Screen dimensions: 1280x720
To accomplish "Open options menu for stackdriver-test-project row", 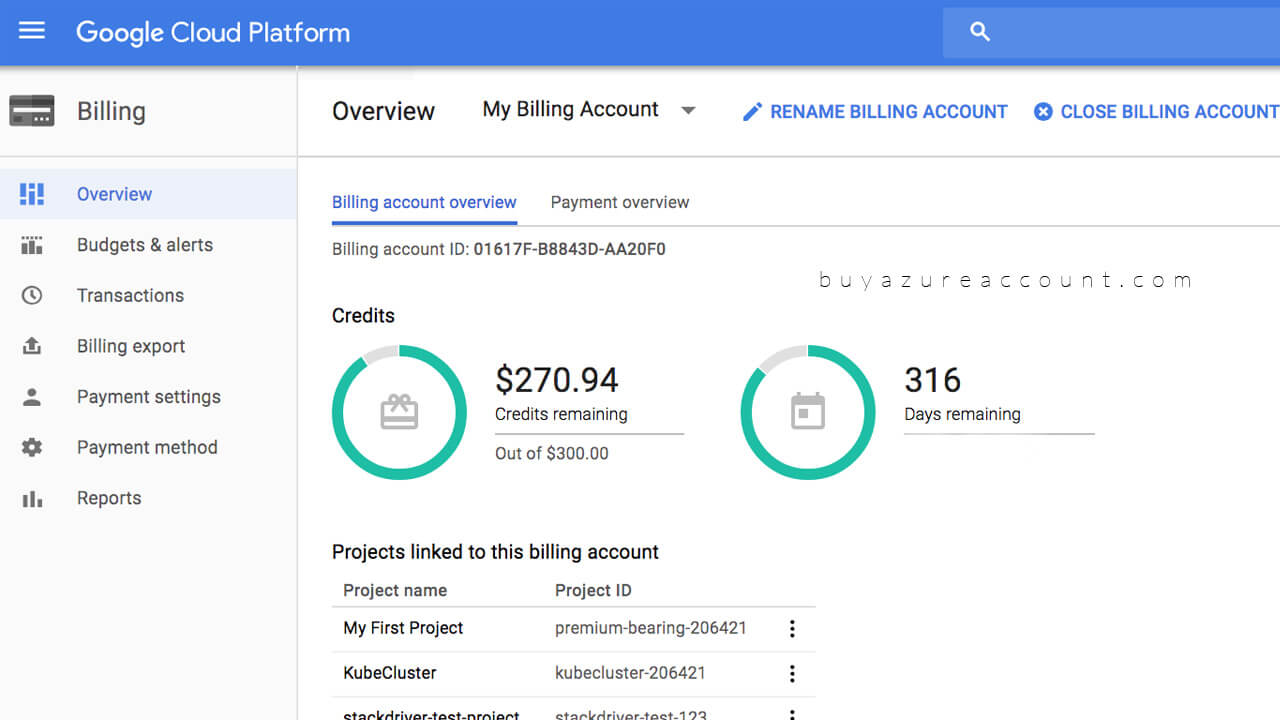I will pos(792,715).
